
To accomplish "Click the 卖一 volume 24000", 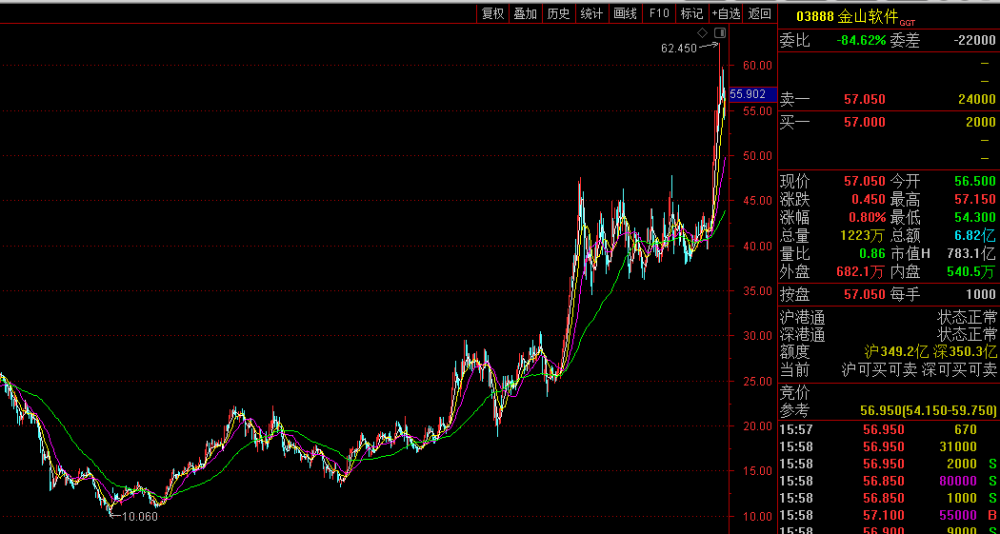I will [976, 99].
